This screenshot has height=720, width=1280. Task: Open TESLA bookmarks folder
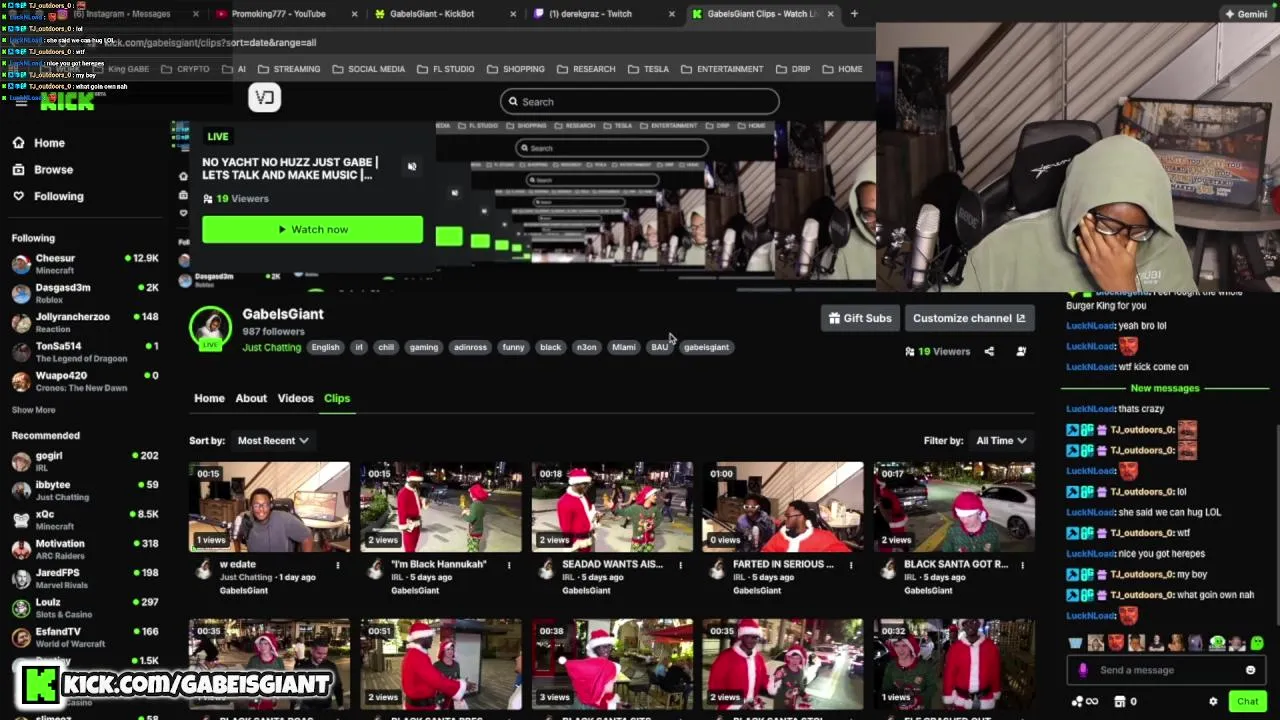[648, 69]
